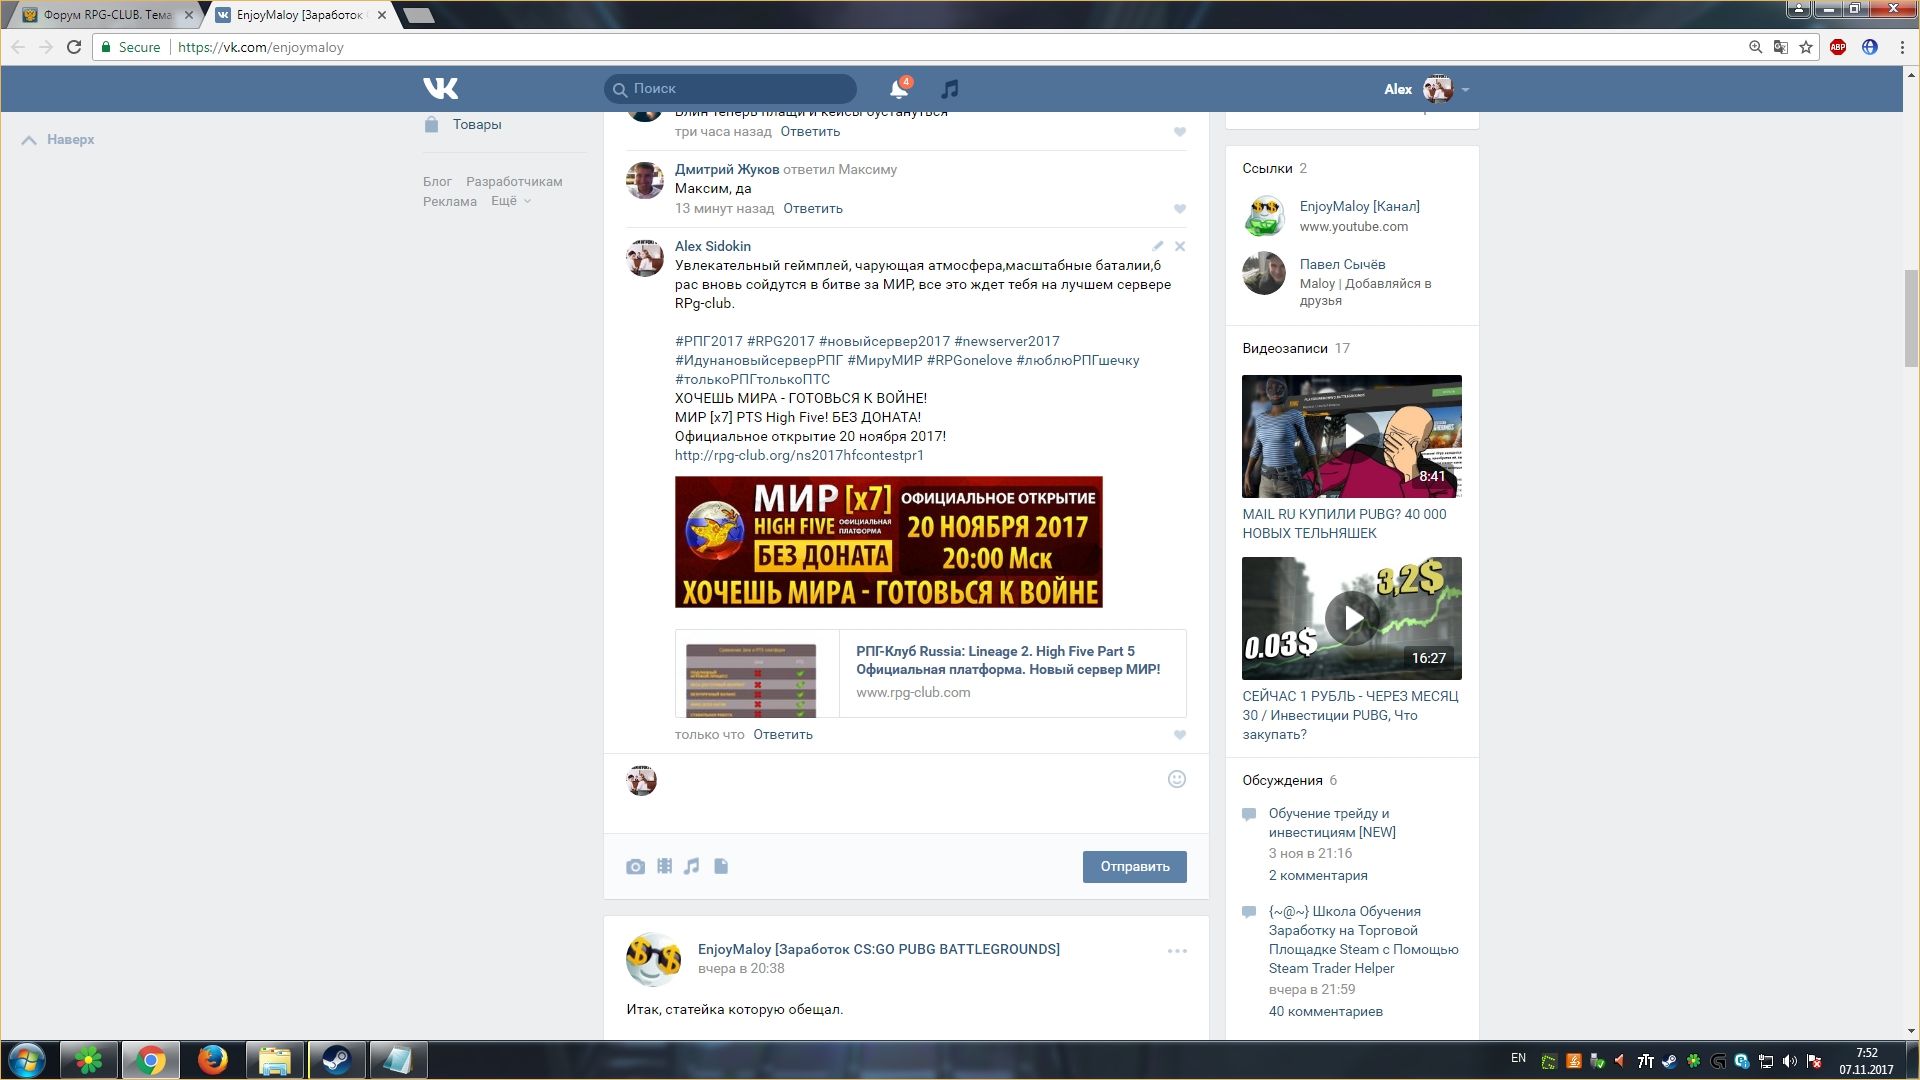Open the post options three-dots menu

tap(1177, 951)
